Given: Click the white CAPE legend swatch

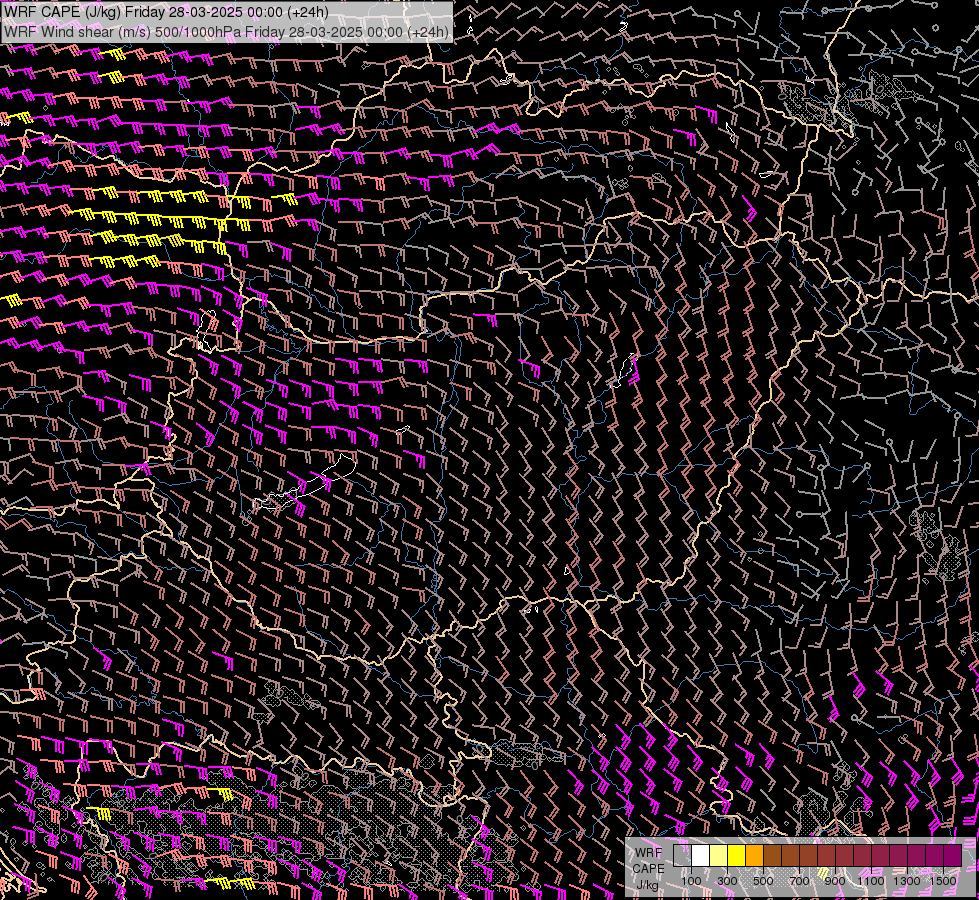Looking at the screenshot, I should [701, 855].
